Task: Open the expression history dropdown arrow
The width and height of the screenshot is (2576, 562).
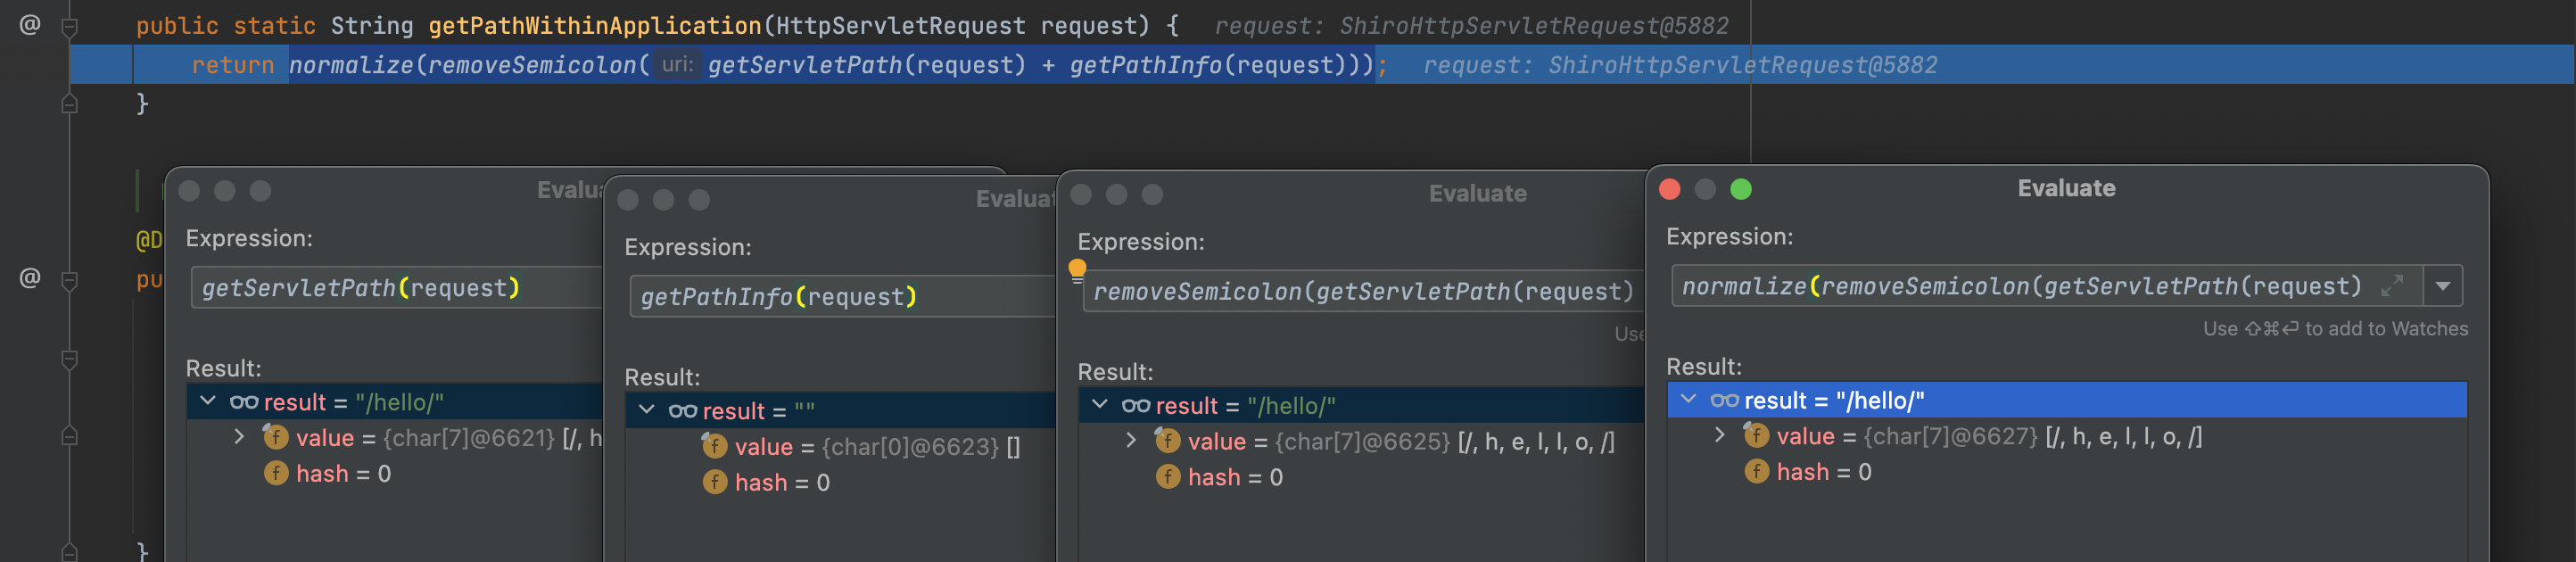Action: 2442,286
